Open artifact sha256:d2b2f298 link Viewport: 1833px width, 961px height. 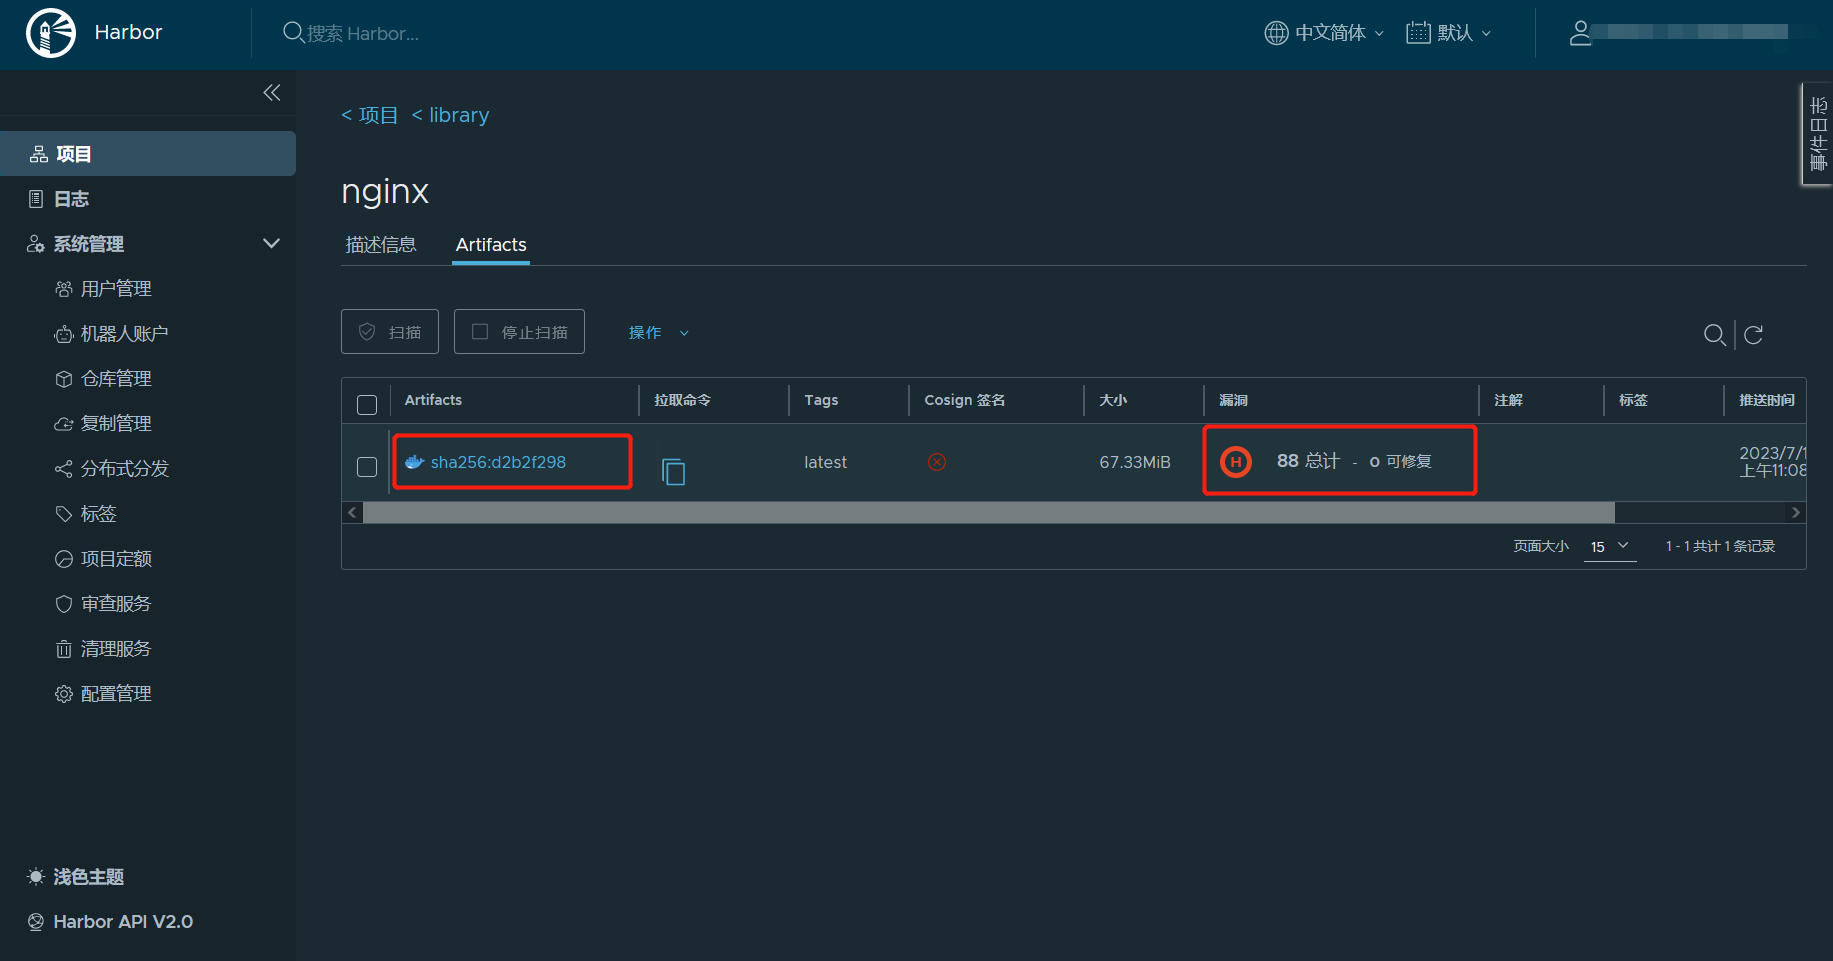click(x=498, y=462)
